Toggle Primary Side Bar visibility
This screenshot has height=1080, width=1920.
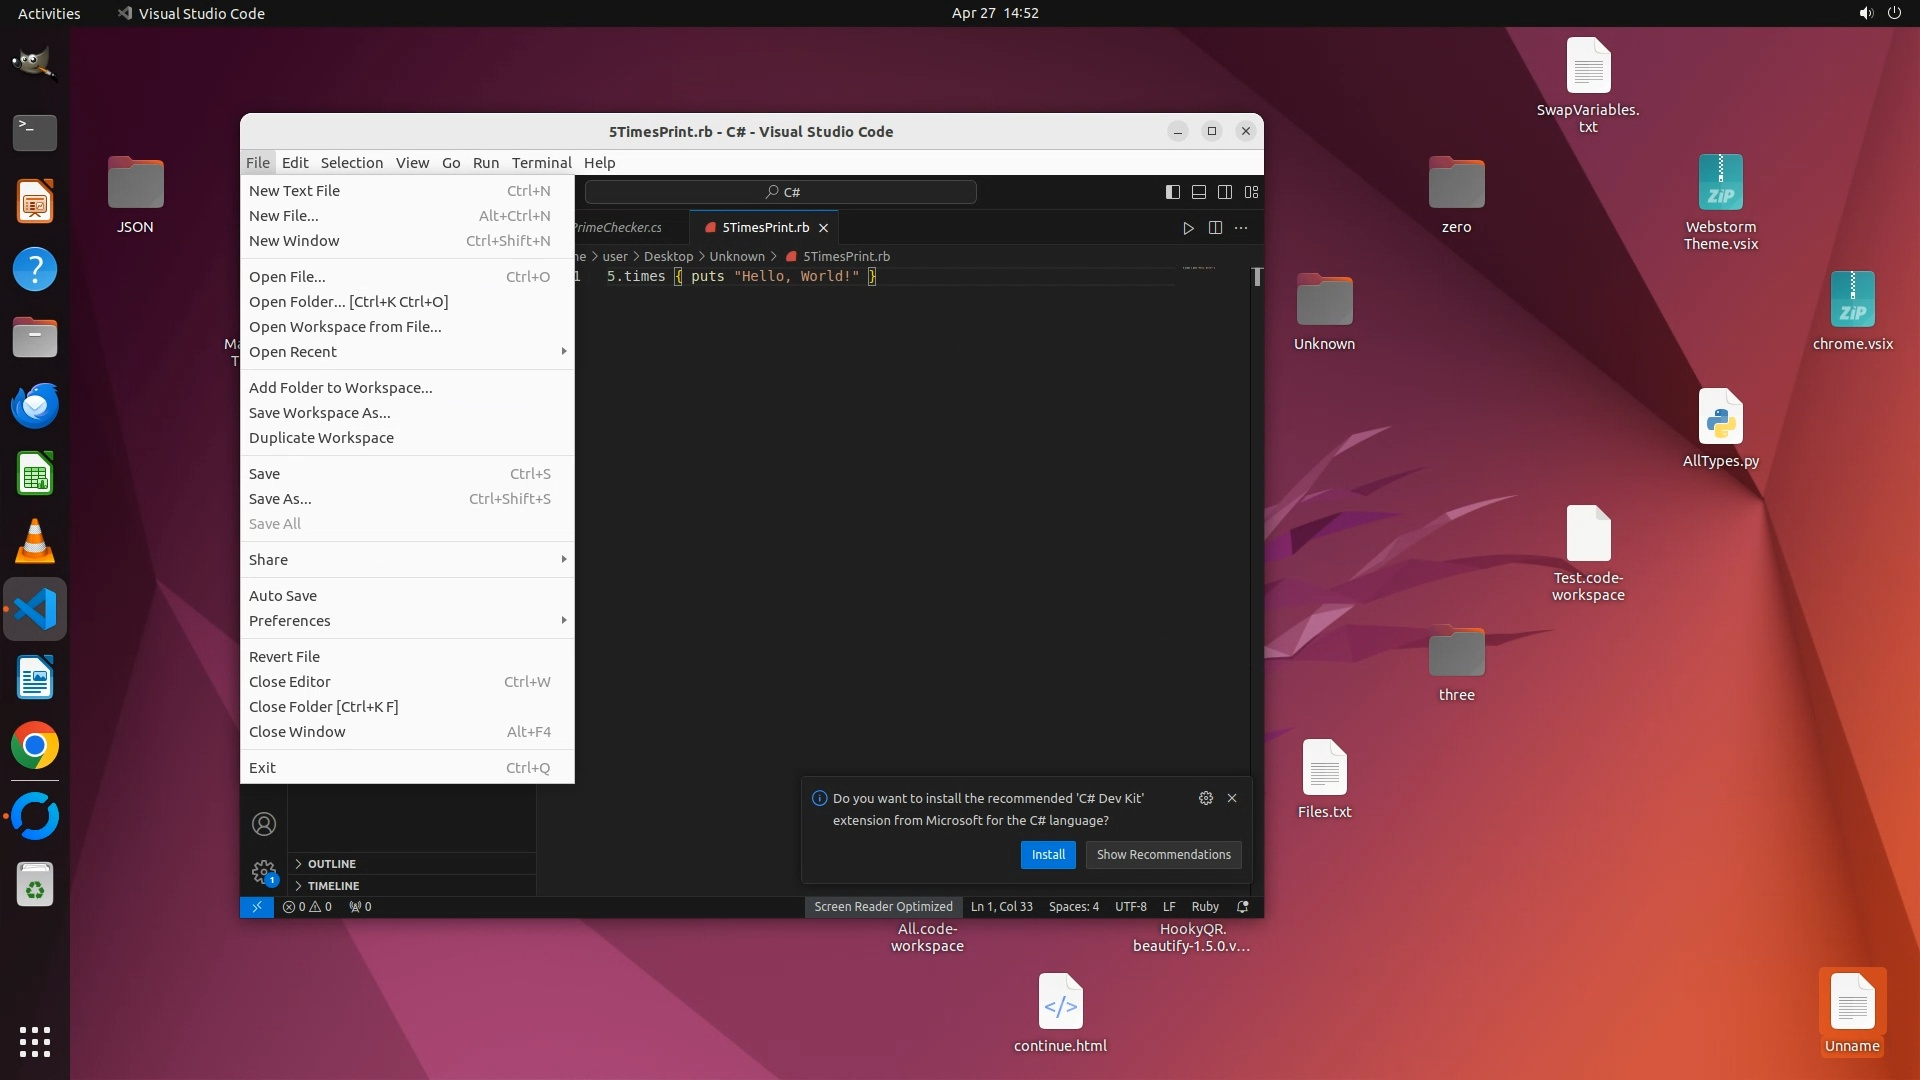[x=1173, y=192]
